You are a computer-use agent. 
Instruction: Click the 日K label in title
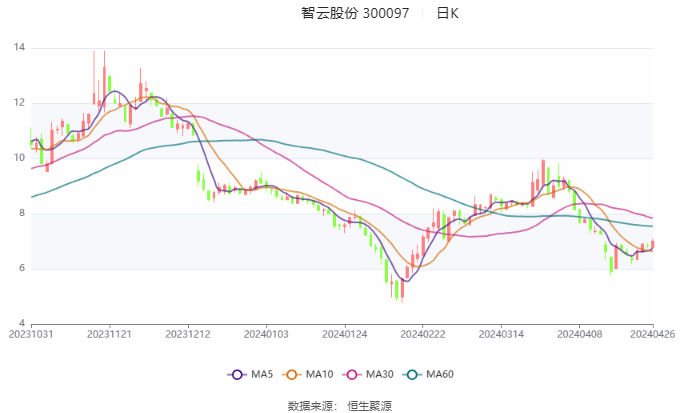(x=448, y=13)
